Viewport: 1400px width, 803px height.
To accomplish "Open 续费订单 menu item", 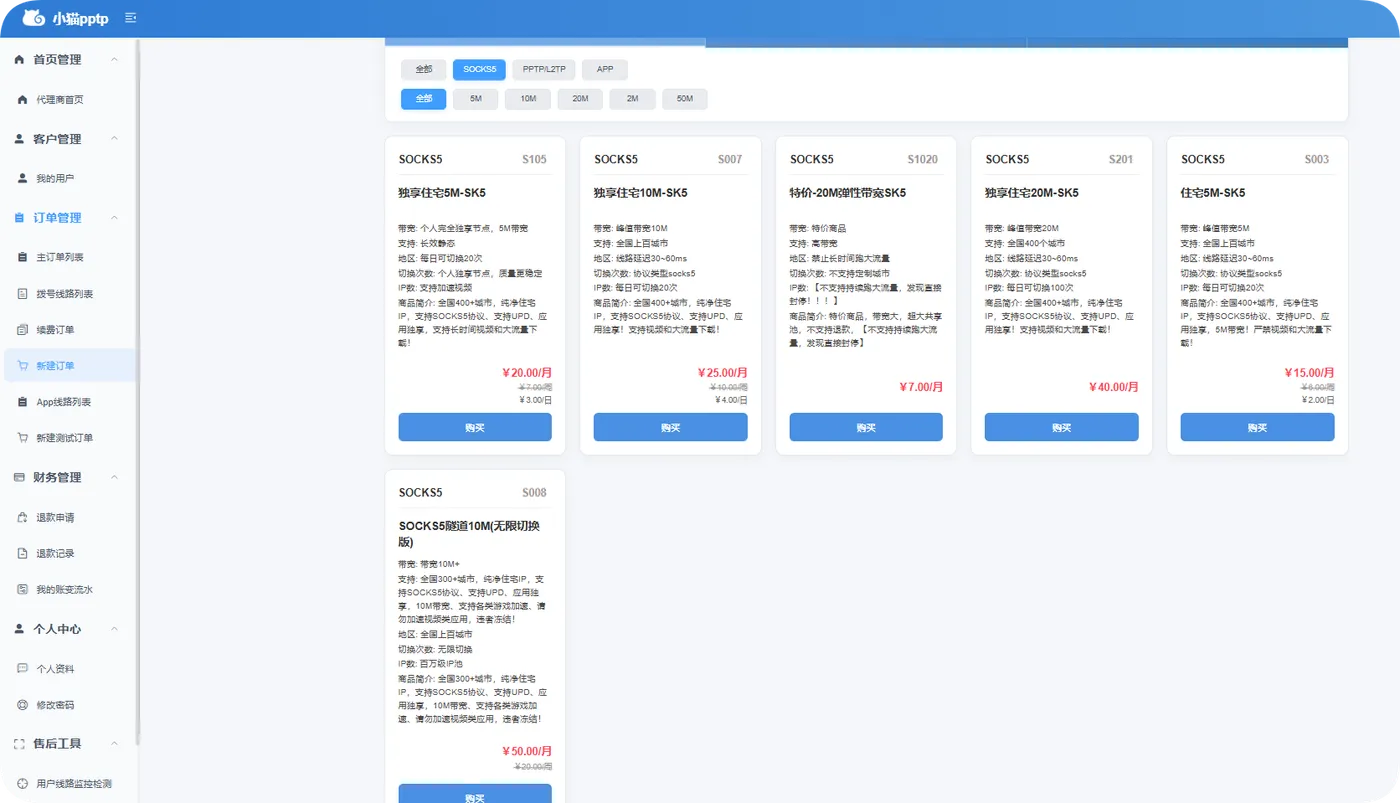I will coord(69,330).
